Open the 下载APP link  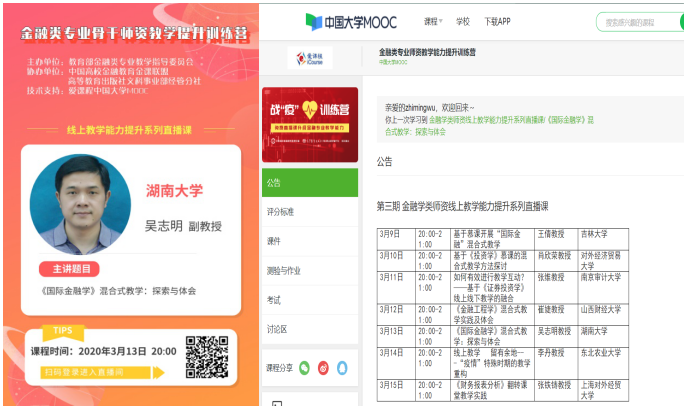(496, 21)
